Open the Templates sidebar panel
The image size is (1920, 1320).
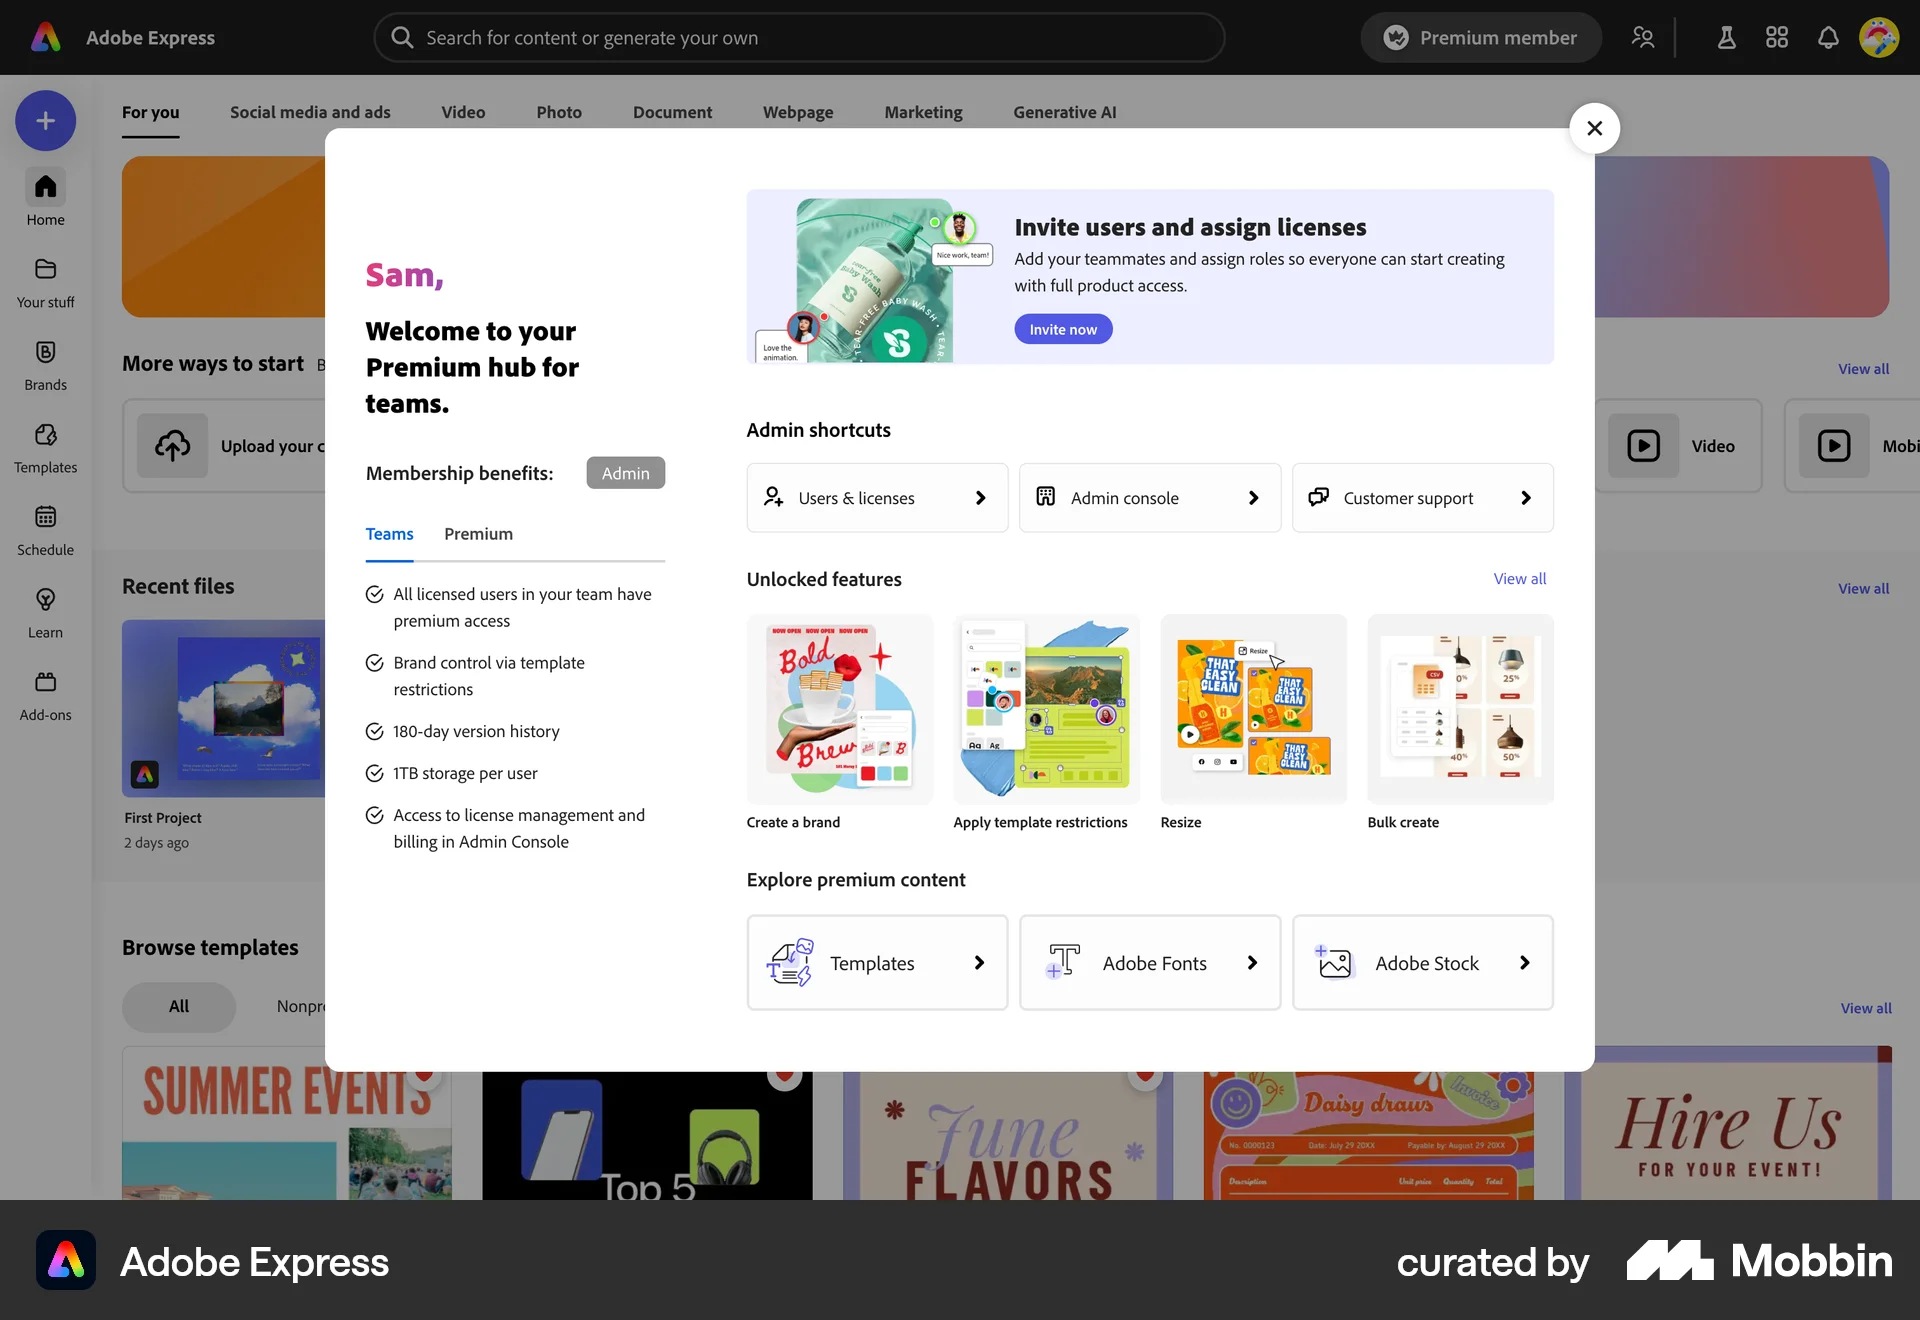(45, 448)
